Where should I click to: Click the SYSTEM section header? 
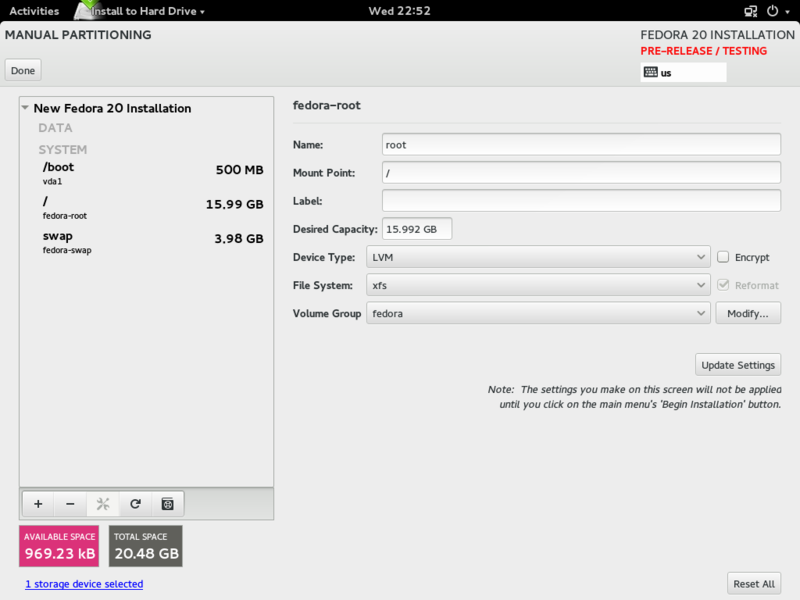tap(63, 149)
